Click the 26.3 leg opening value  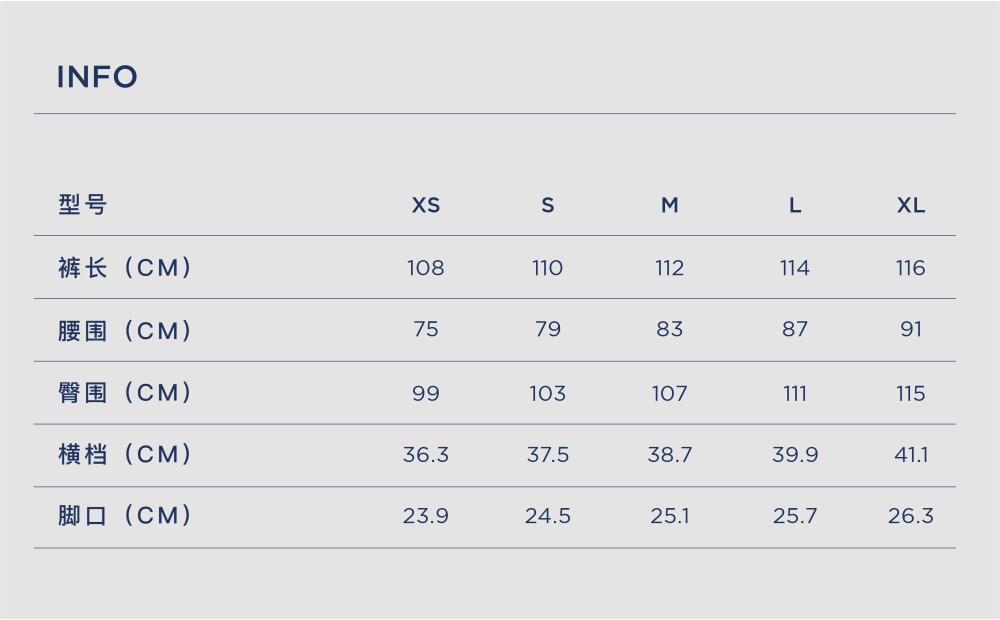click(911, 515)
